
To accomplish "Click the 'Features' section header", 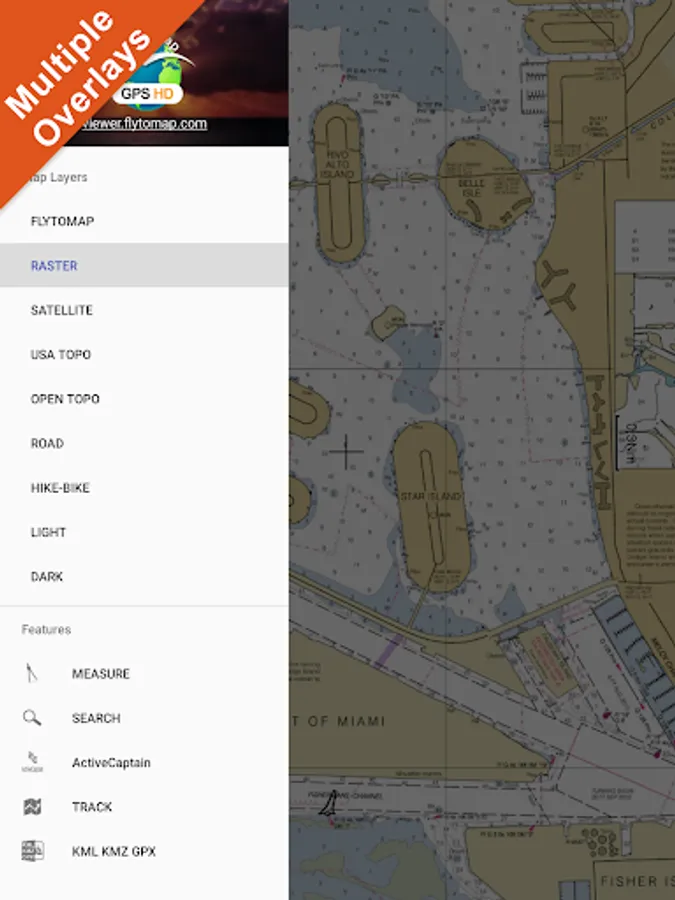I will (46, 629).
